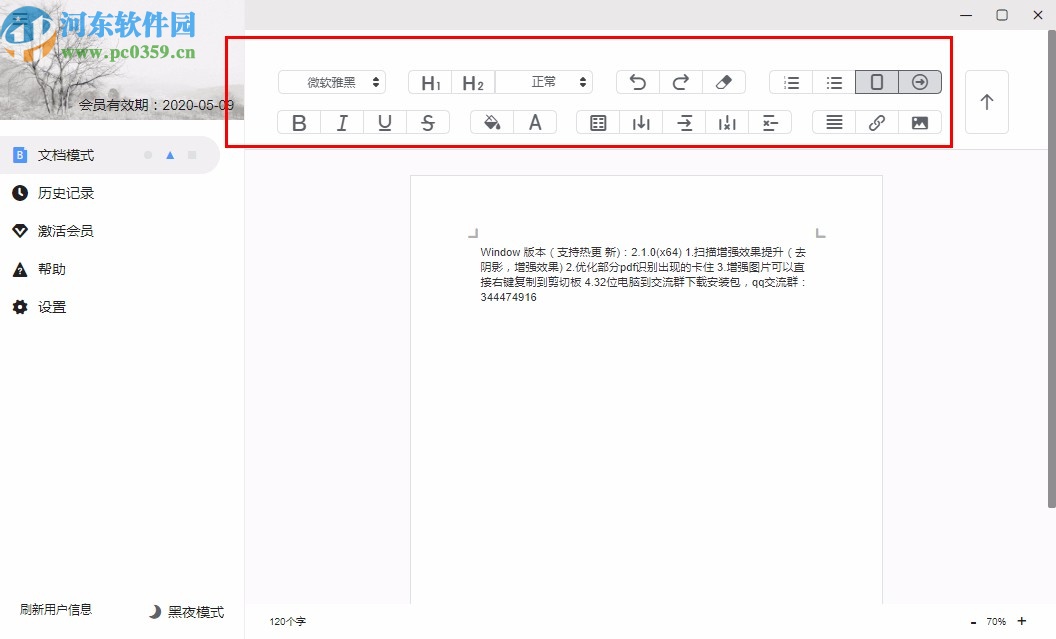
Task: Click inside the document text paragraph
Action: tap(643, 274)
